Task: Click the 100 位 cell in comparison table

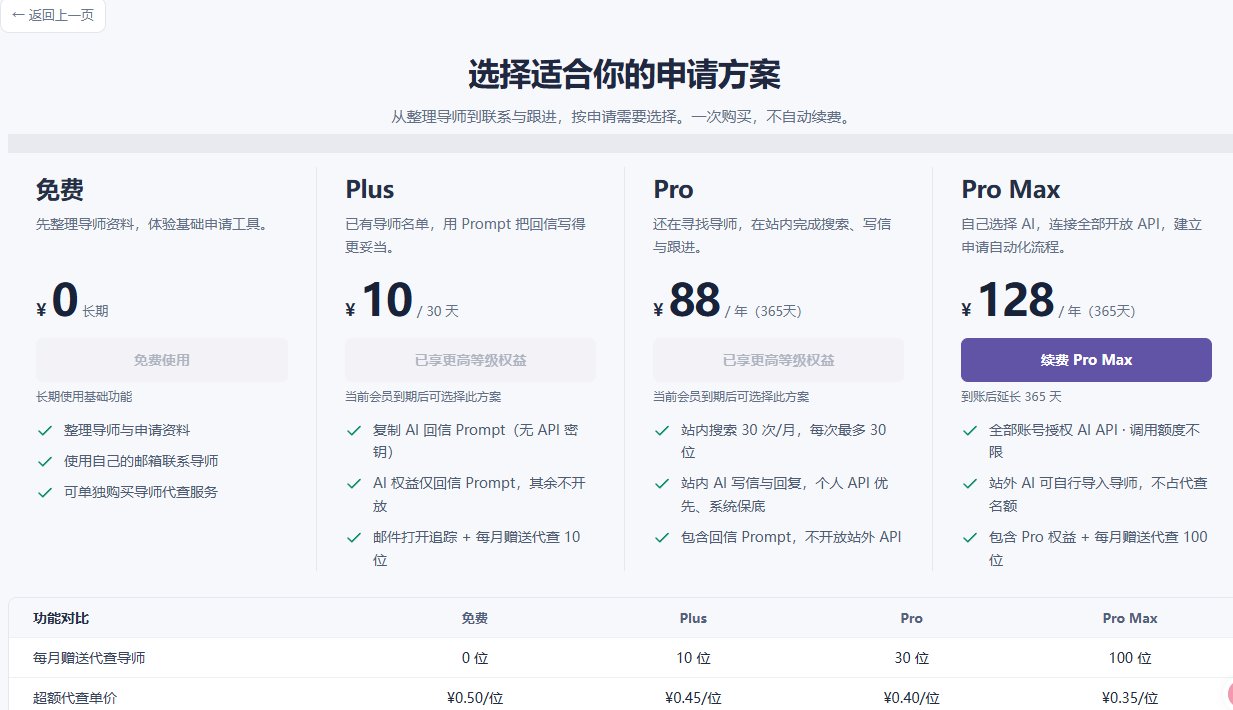Action: point(1130,658)
